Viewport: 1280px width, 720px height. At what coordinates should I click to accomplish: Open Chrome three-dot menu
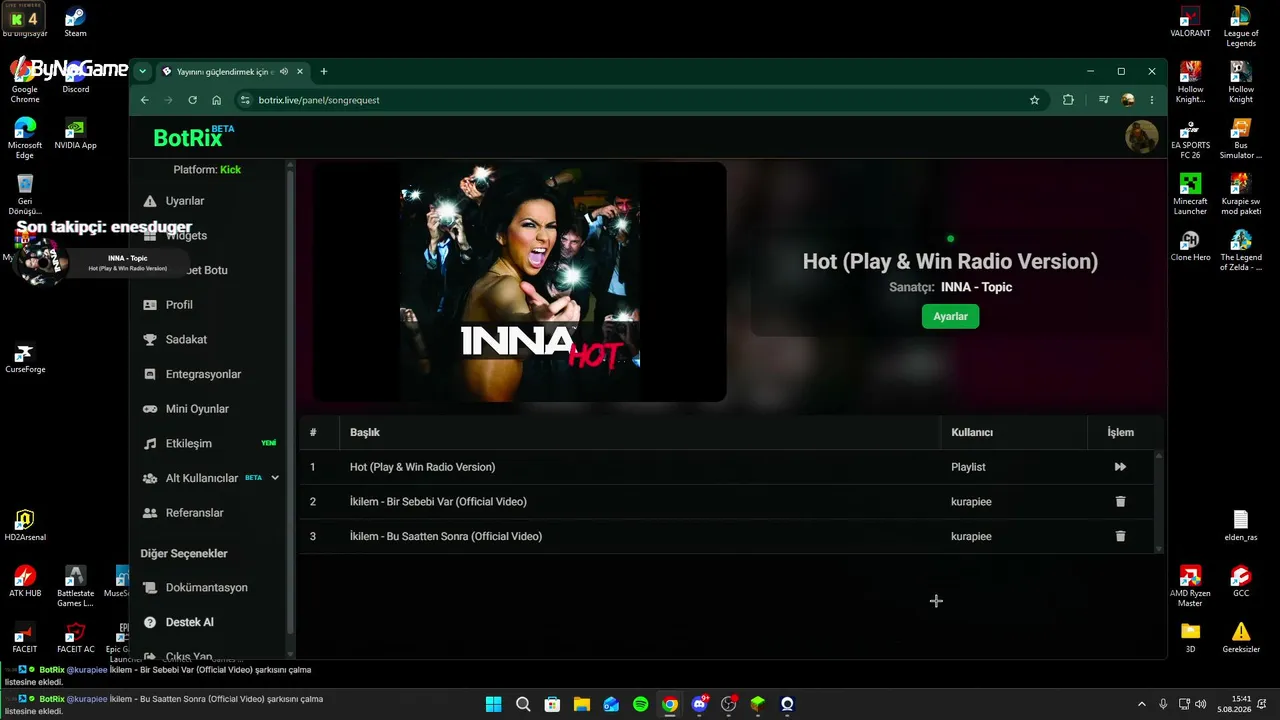click(x=1152, y=100)
